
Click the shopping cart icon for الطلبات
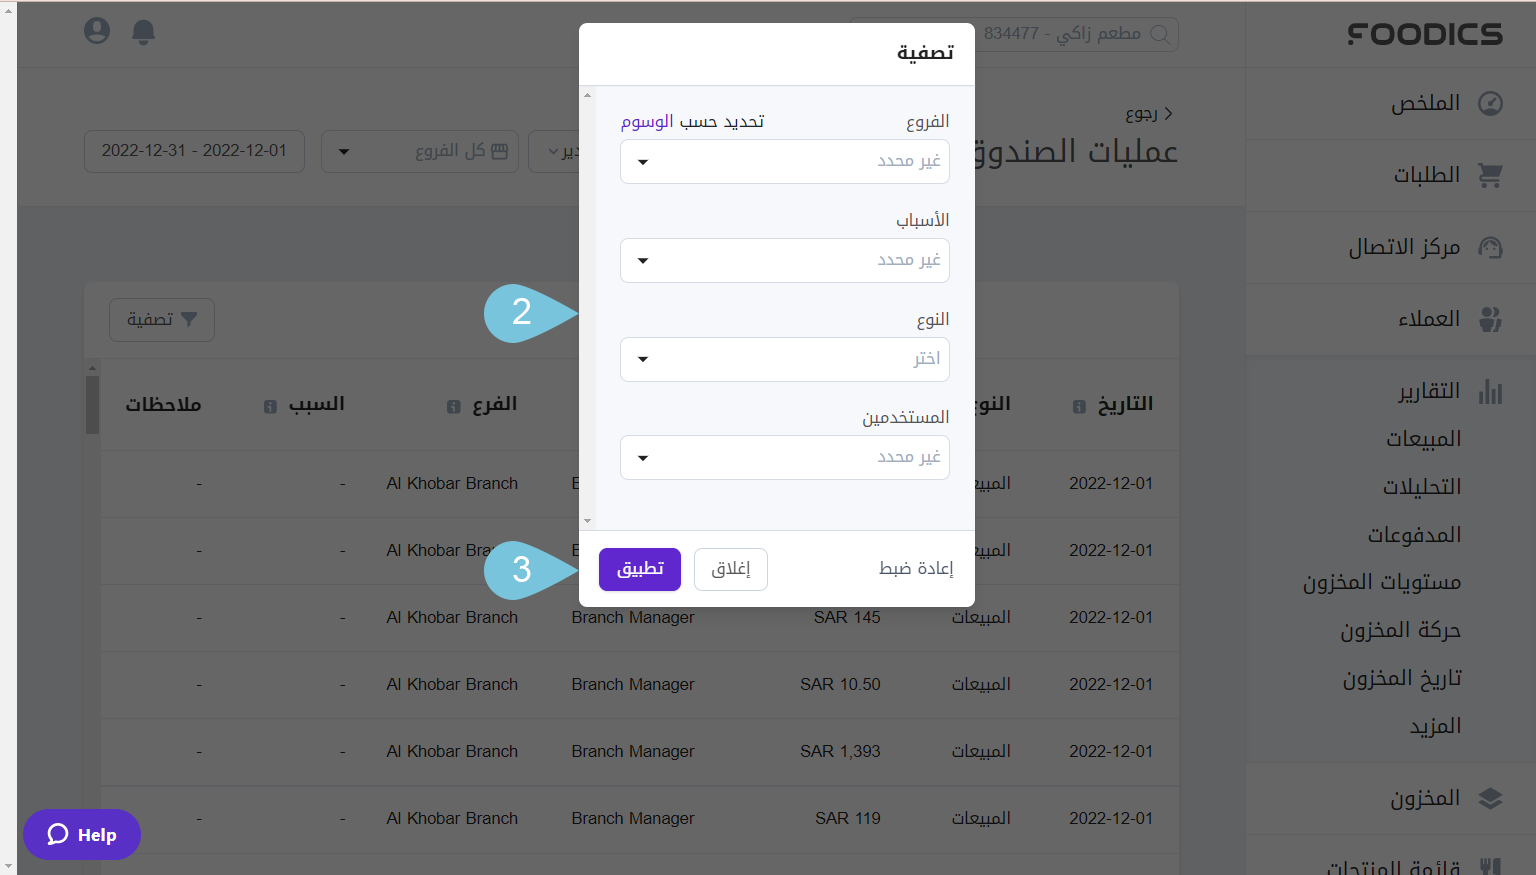[x=1491, y=175]
